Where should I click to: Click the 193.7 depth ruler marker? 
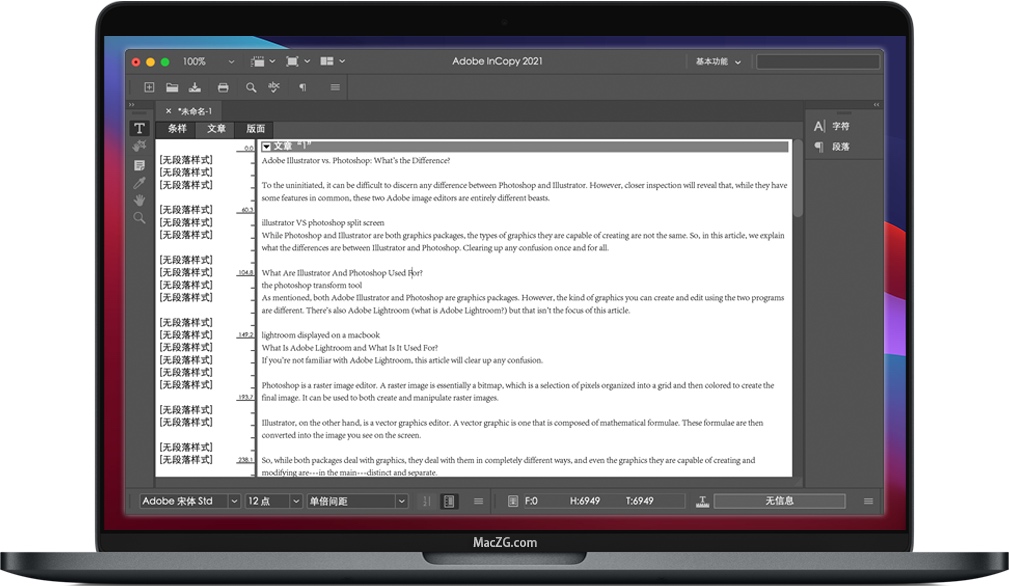point(246,397)
